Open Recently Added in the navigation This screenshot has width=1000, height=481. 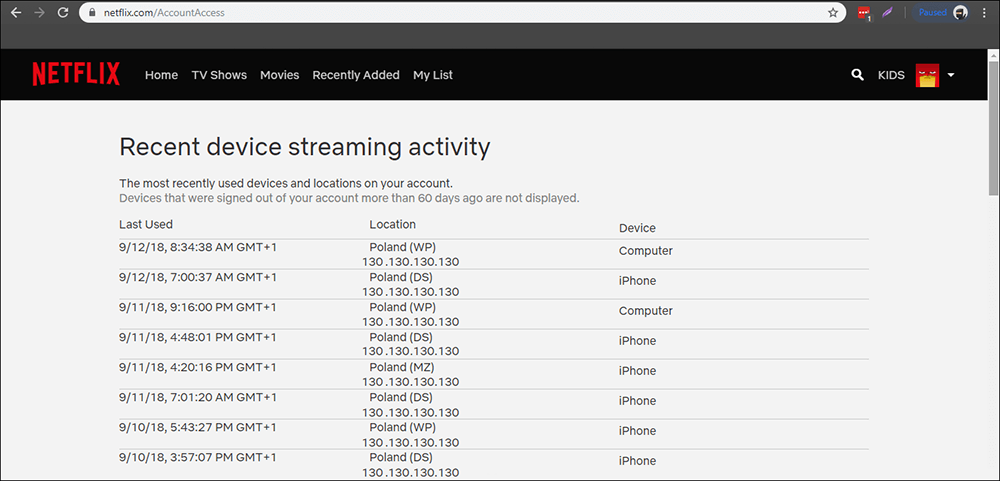[356, 75]
